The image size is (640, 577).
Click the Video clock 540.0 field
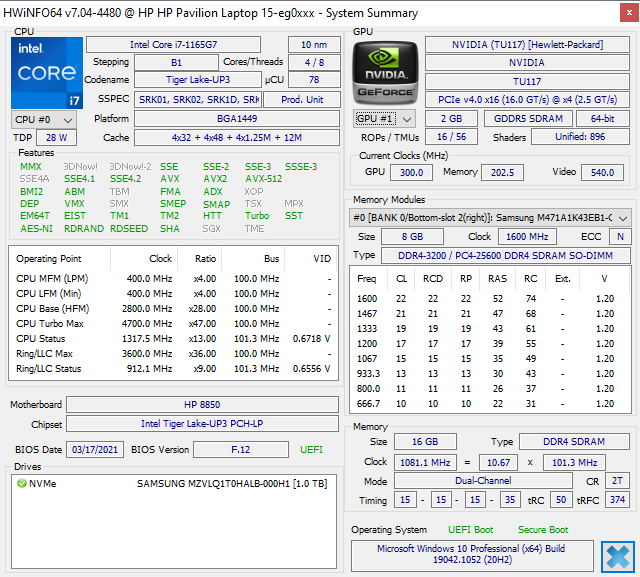602,173
